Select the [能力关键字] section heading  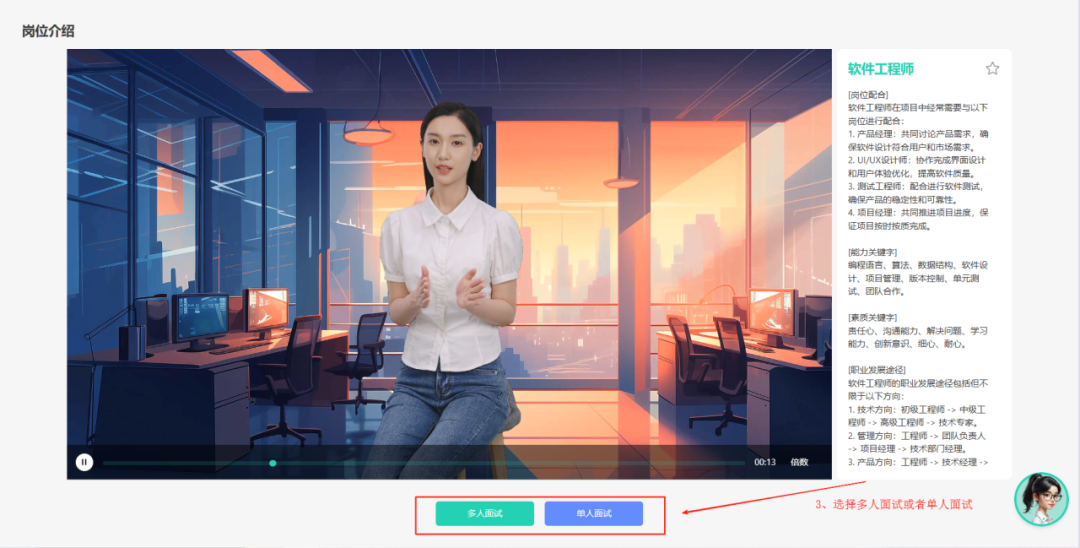(x=872, y=252)
